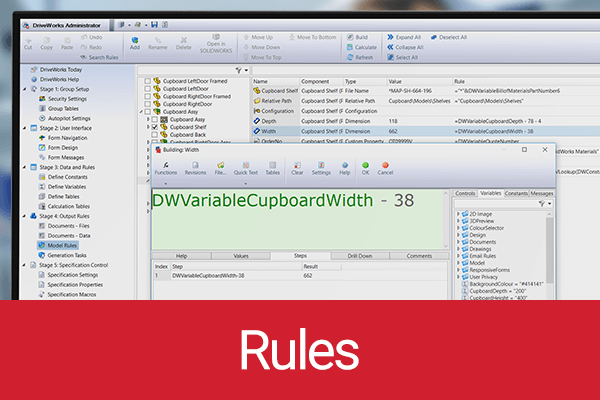Image resolution: width=600 pixels, height=400 pixels.
Task: Collapse Stage 1: Group Setup
Action: [x=25, y=89]
